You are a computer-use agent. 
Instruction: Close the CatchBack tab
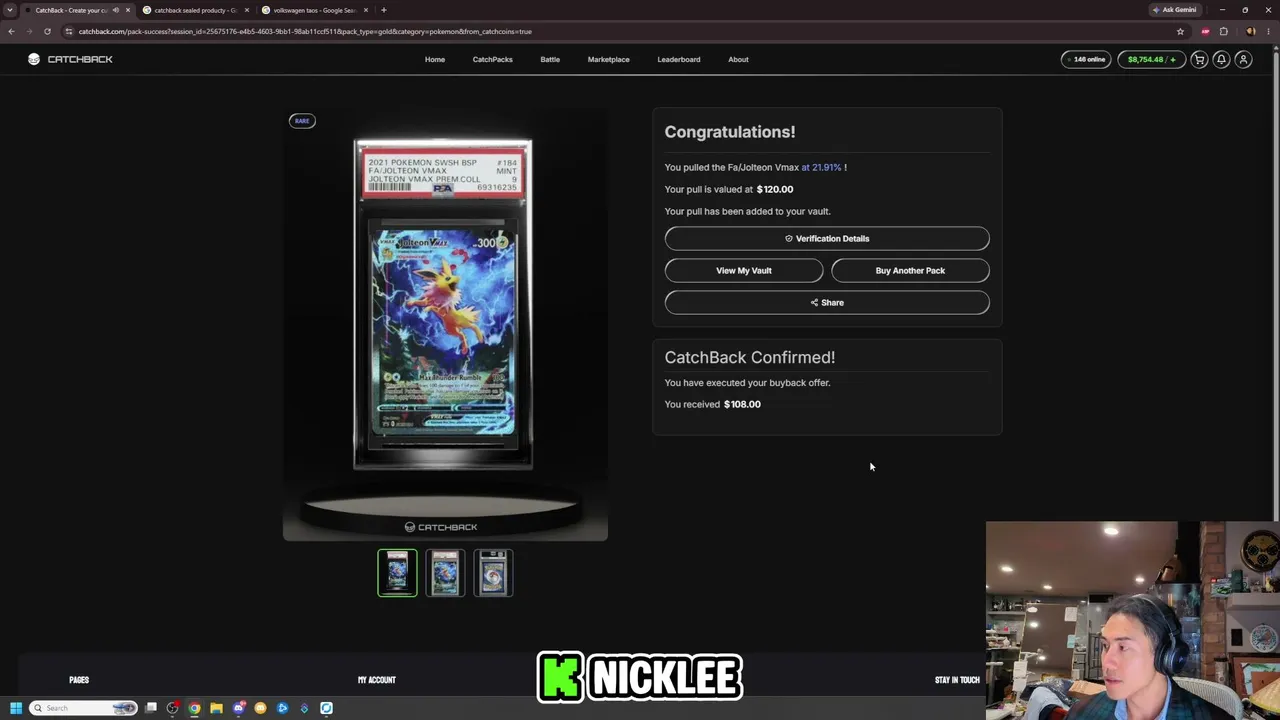(128, 10)
